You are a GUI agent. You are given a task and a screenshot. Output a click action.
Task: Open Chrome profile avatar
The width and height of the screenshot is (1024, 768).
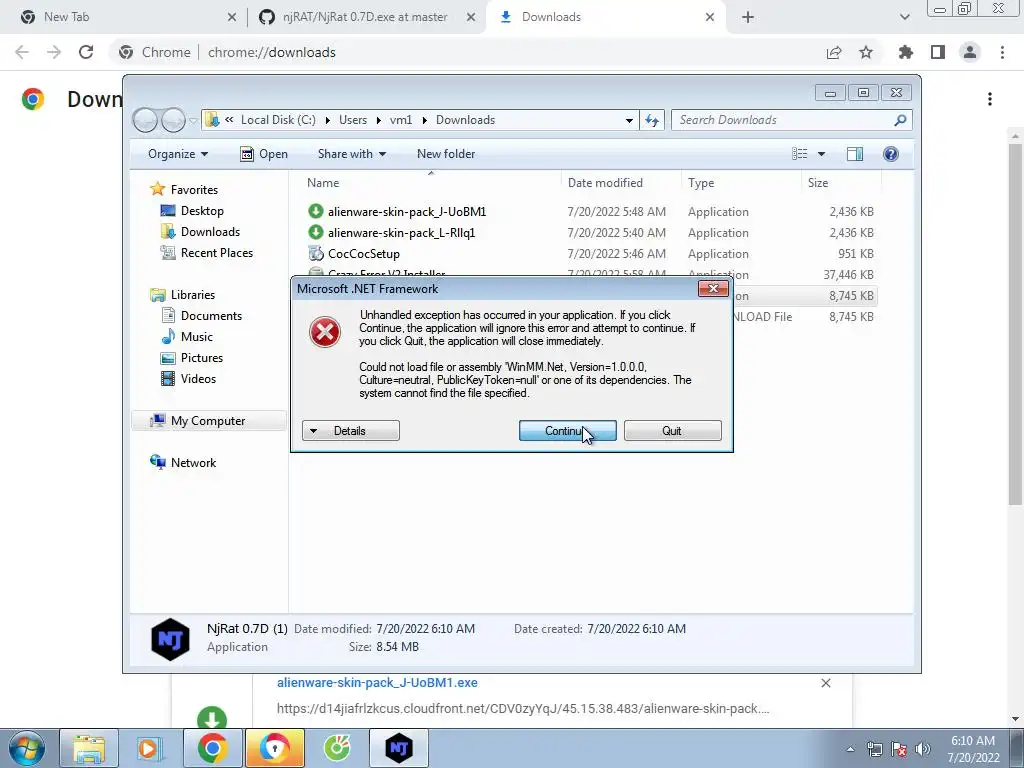click(x=970, y=52)
